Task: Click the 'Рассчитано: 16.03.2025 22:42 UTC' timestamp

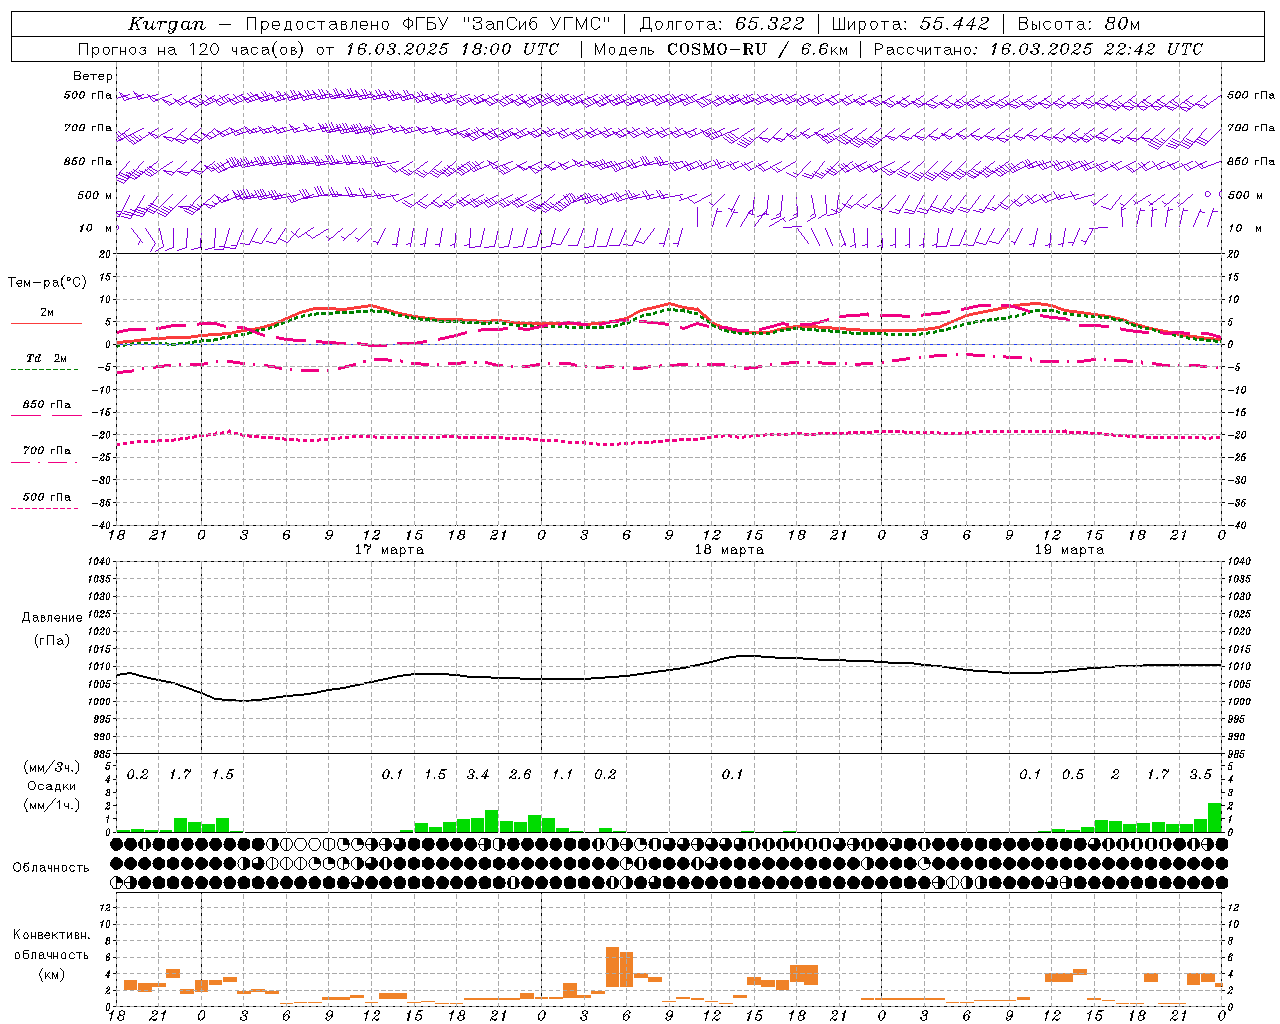Action: 1038,49
